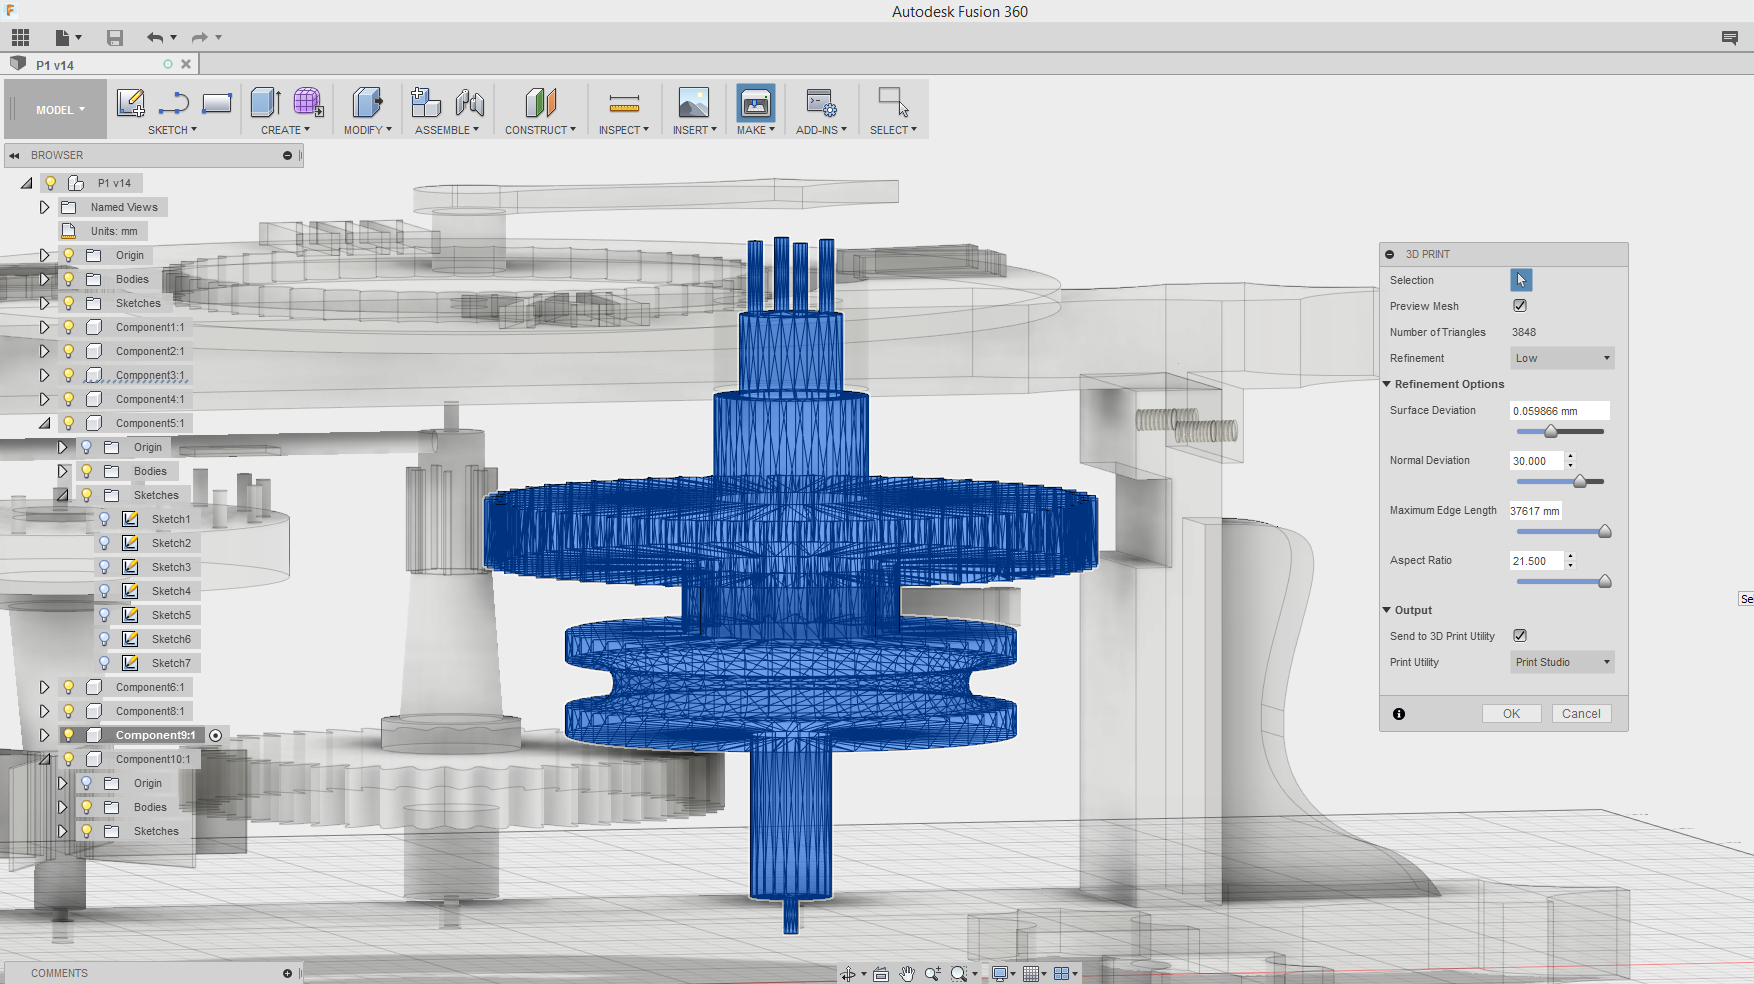Select the Joint assemble icon
Screen dimensions: 1754x984
(x=470, y=103)
